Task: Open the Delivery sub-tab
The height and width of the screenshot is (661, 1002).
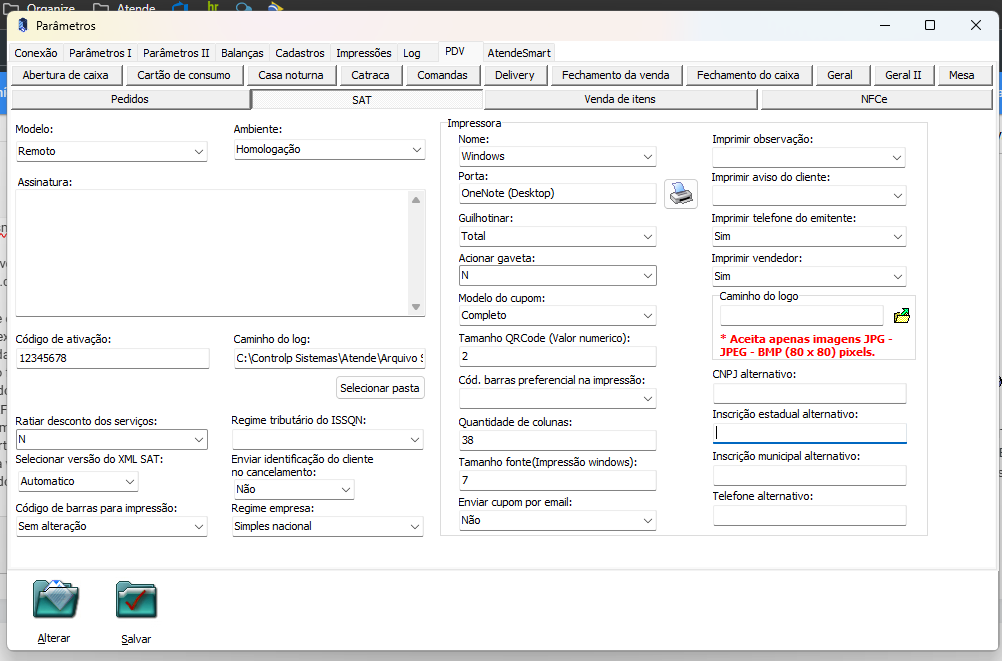Action: (x=514, y=75)
